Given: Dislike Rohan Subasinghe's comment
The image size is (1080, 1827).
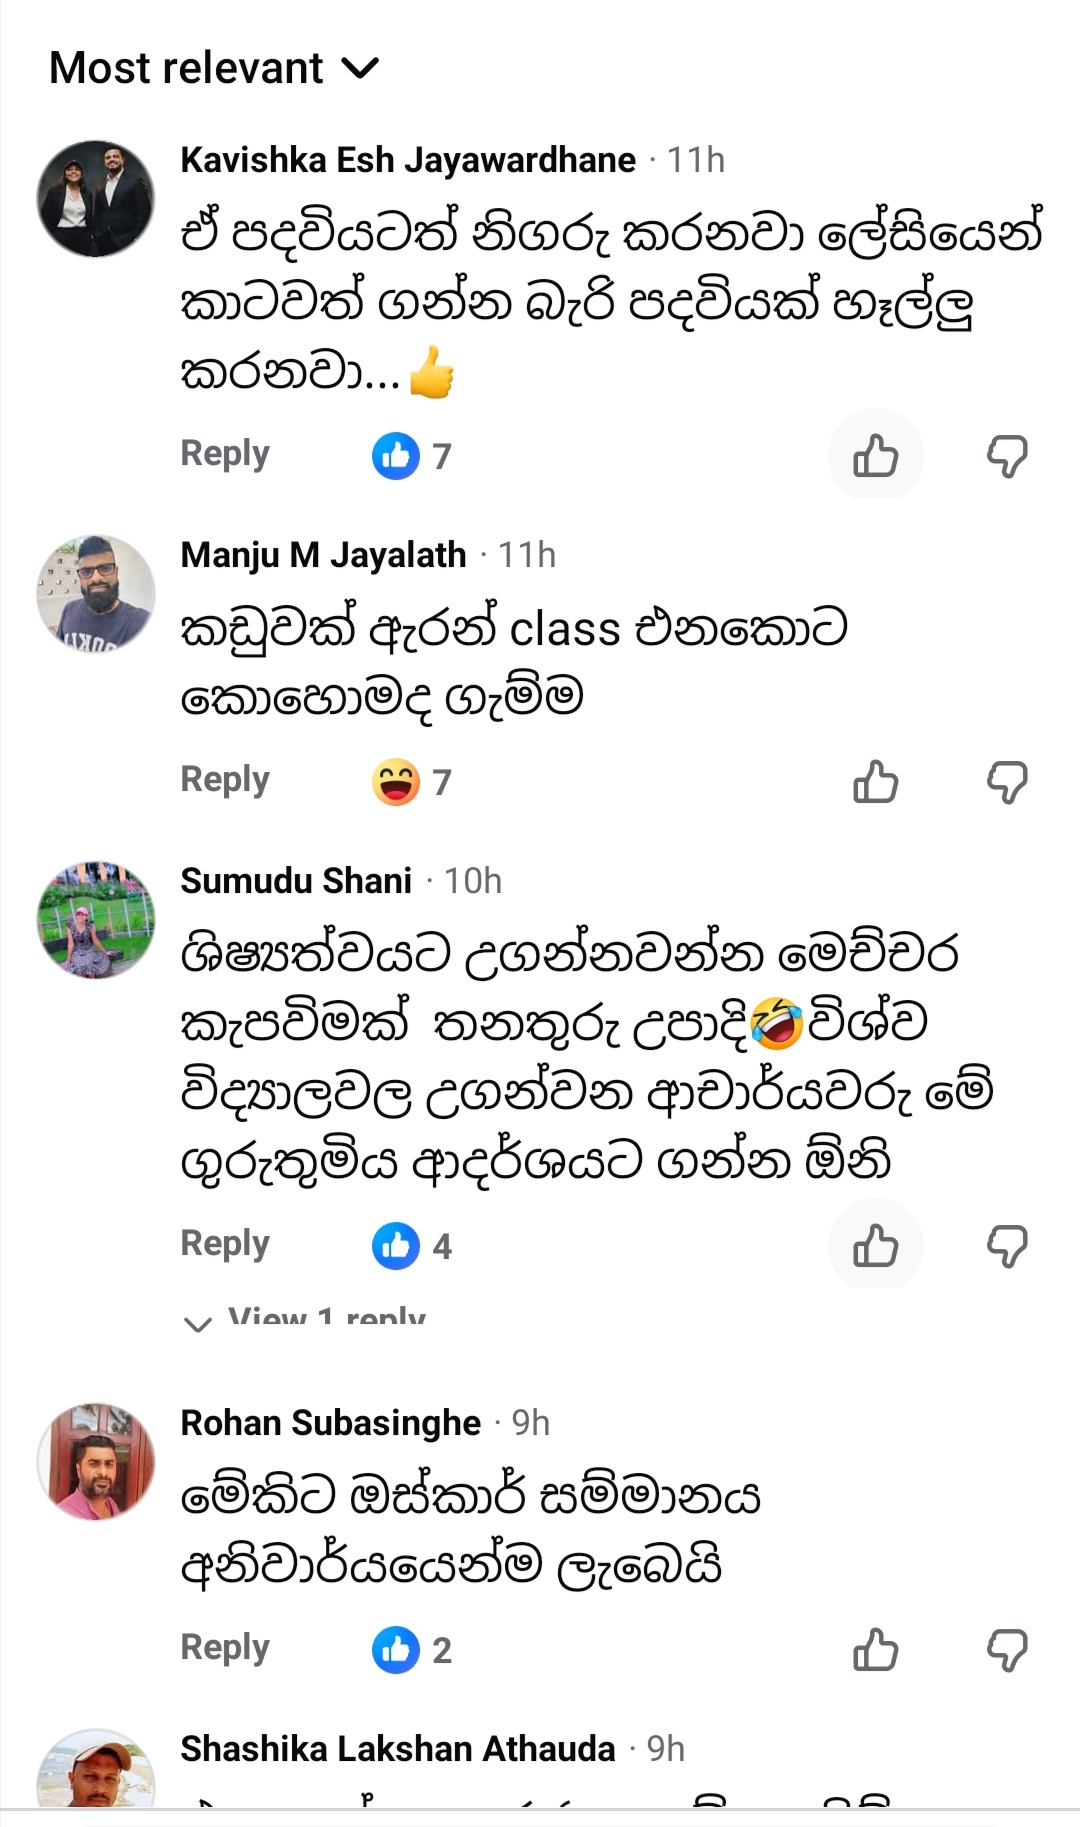Looking at the screenshot, I should (x=1007, y=1650).
